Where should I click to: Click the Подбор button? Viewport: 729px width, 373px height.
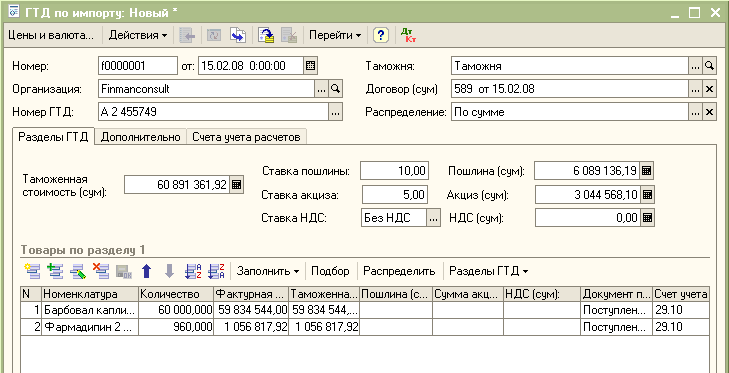(x=330, y=271)
